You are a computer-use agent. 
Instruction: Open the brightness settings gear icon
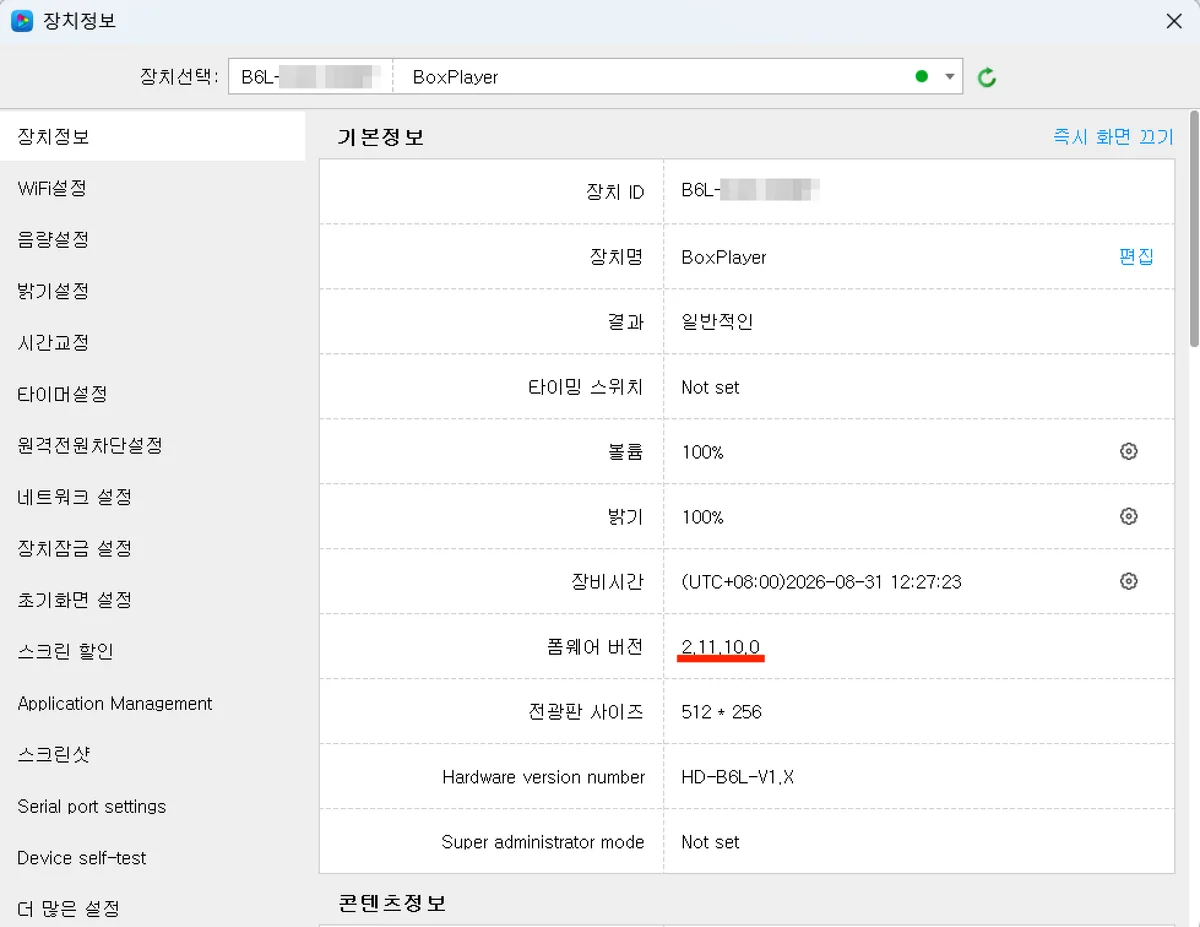pyautogui.click(x=1129, y=517)
